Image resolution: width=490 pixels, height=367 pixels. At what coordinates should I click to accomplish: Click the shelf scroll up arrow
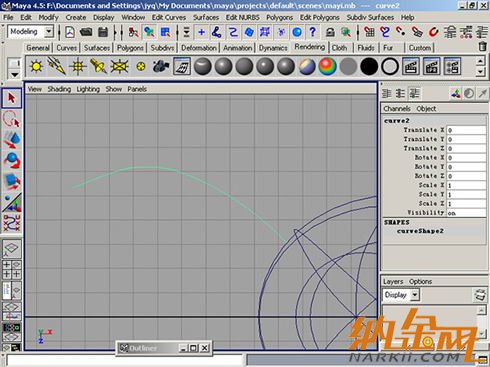point(480,61)
